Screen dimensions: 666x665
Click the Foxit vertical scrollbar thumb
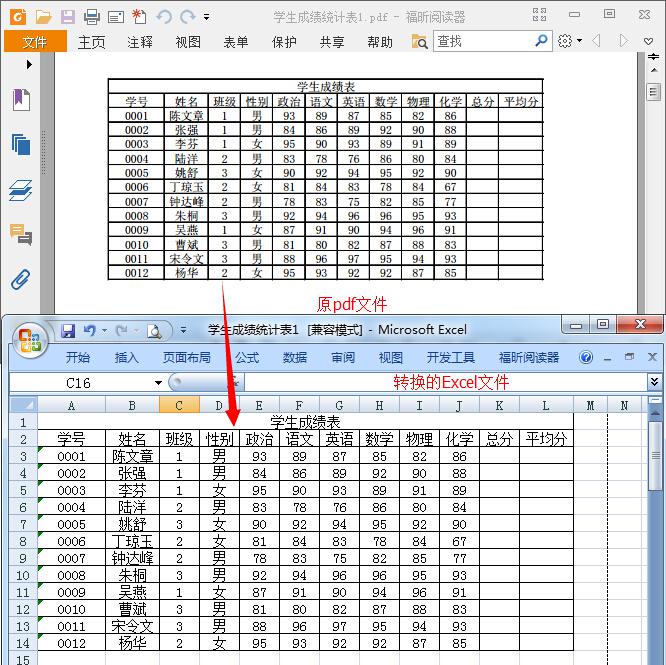654,91
